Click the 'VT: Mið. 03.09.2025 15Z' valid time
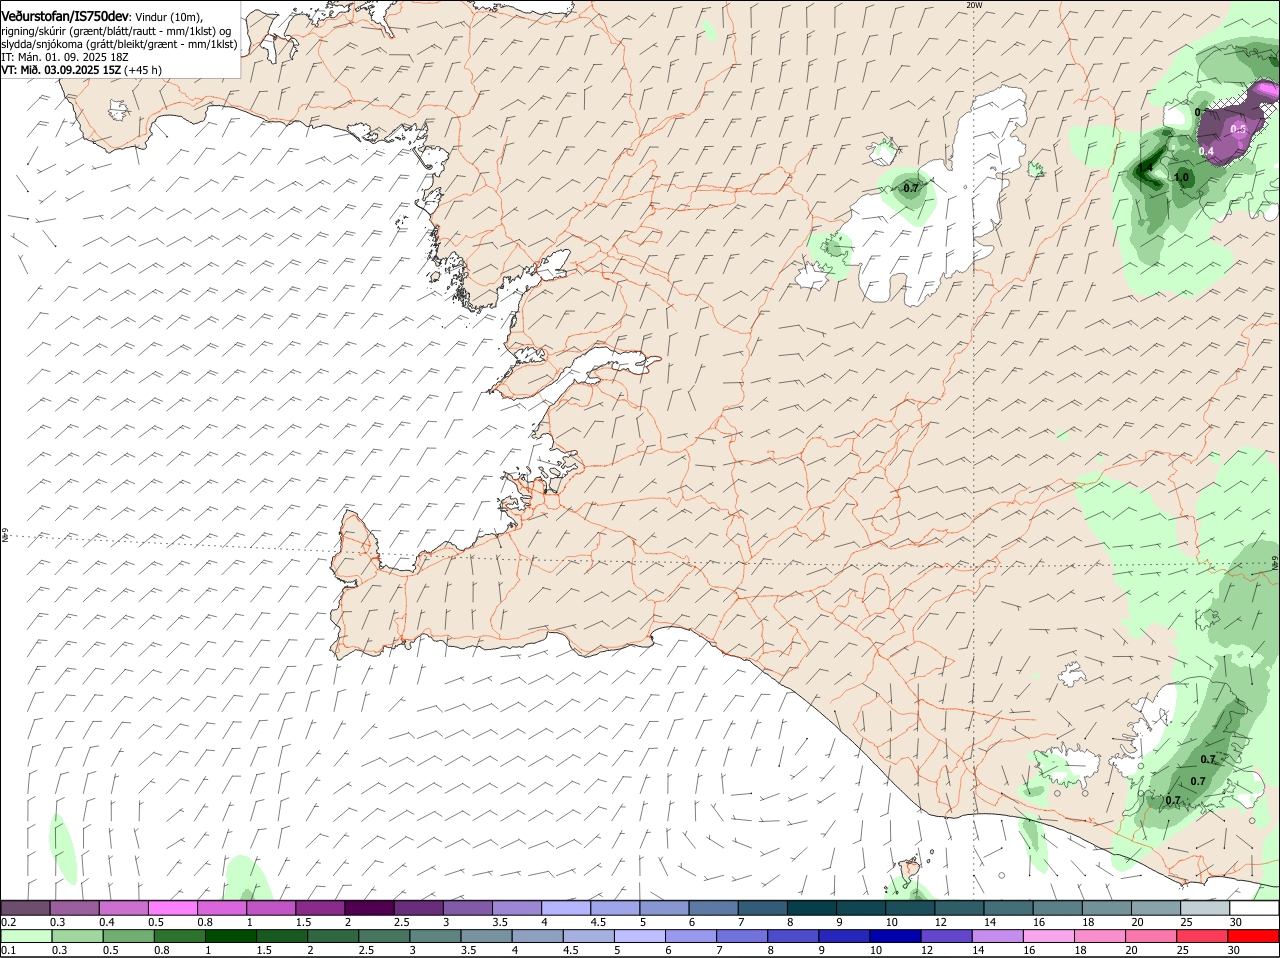Viewport: 1280px width, 958px height. pyautogui.click(x=61, y=70)
